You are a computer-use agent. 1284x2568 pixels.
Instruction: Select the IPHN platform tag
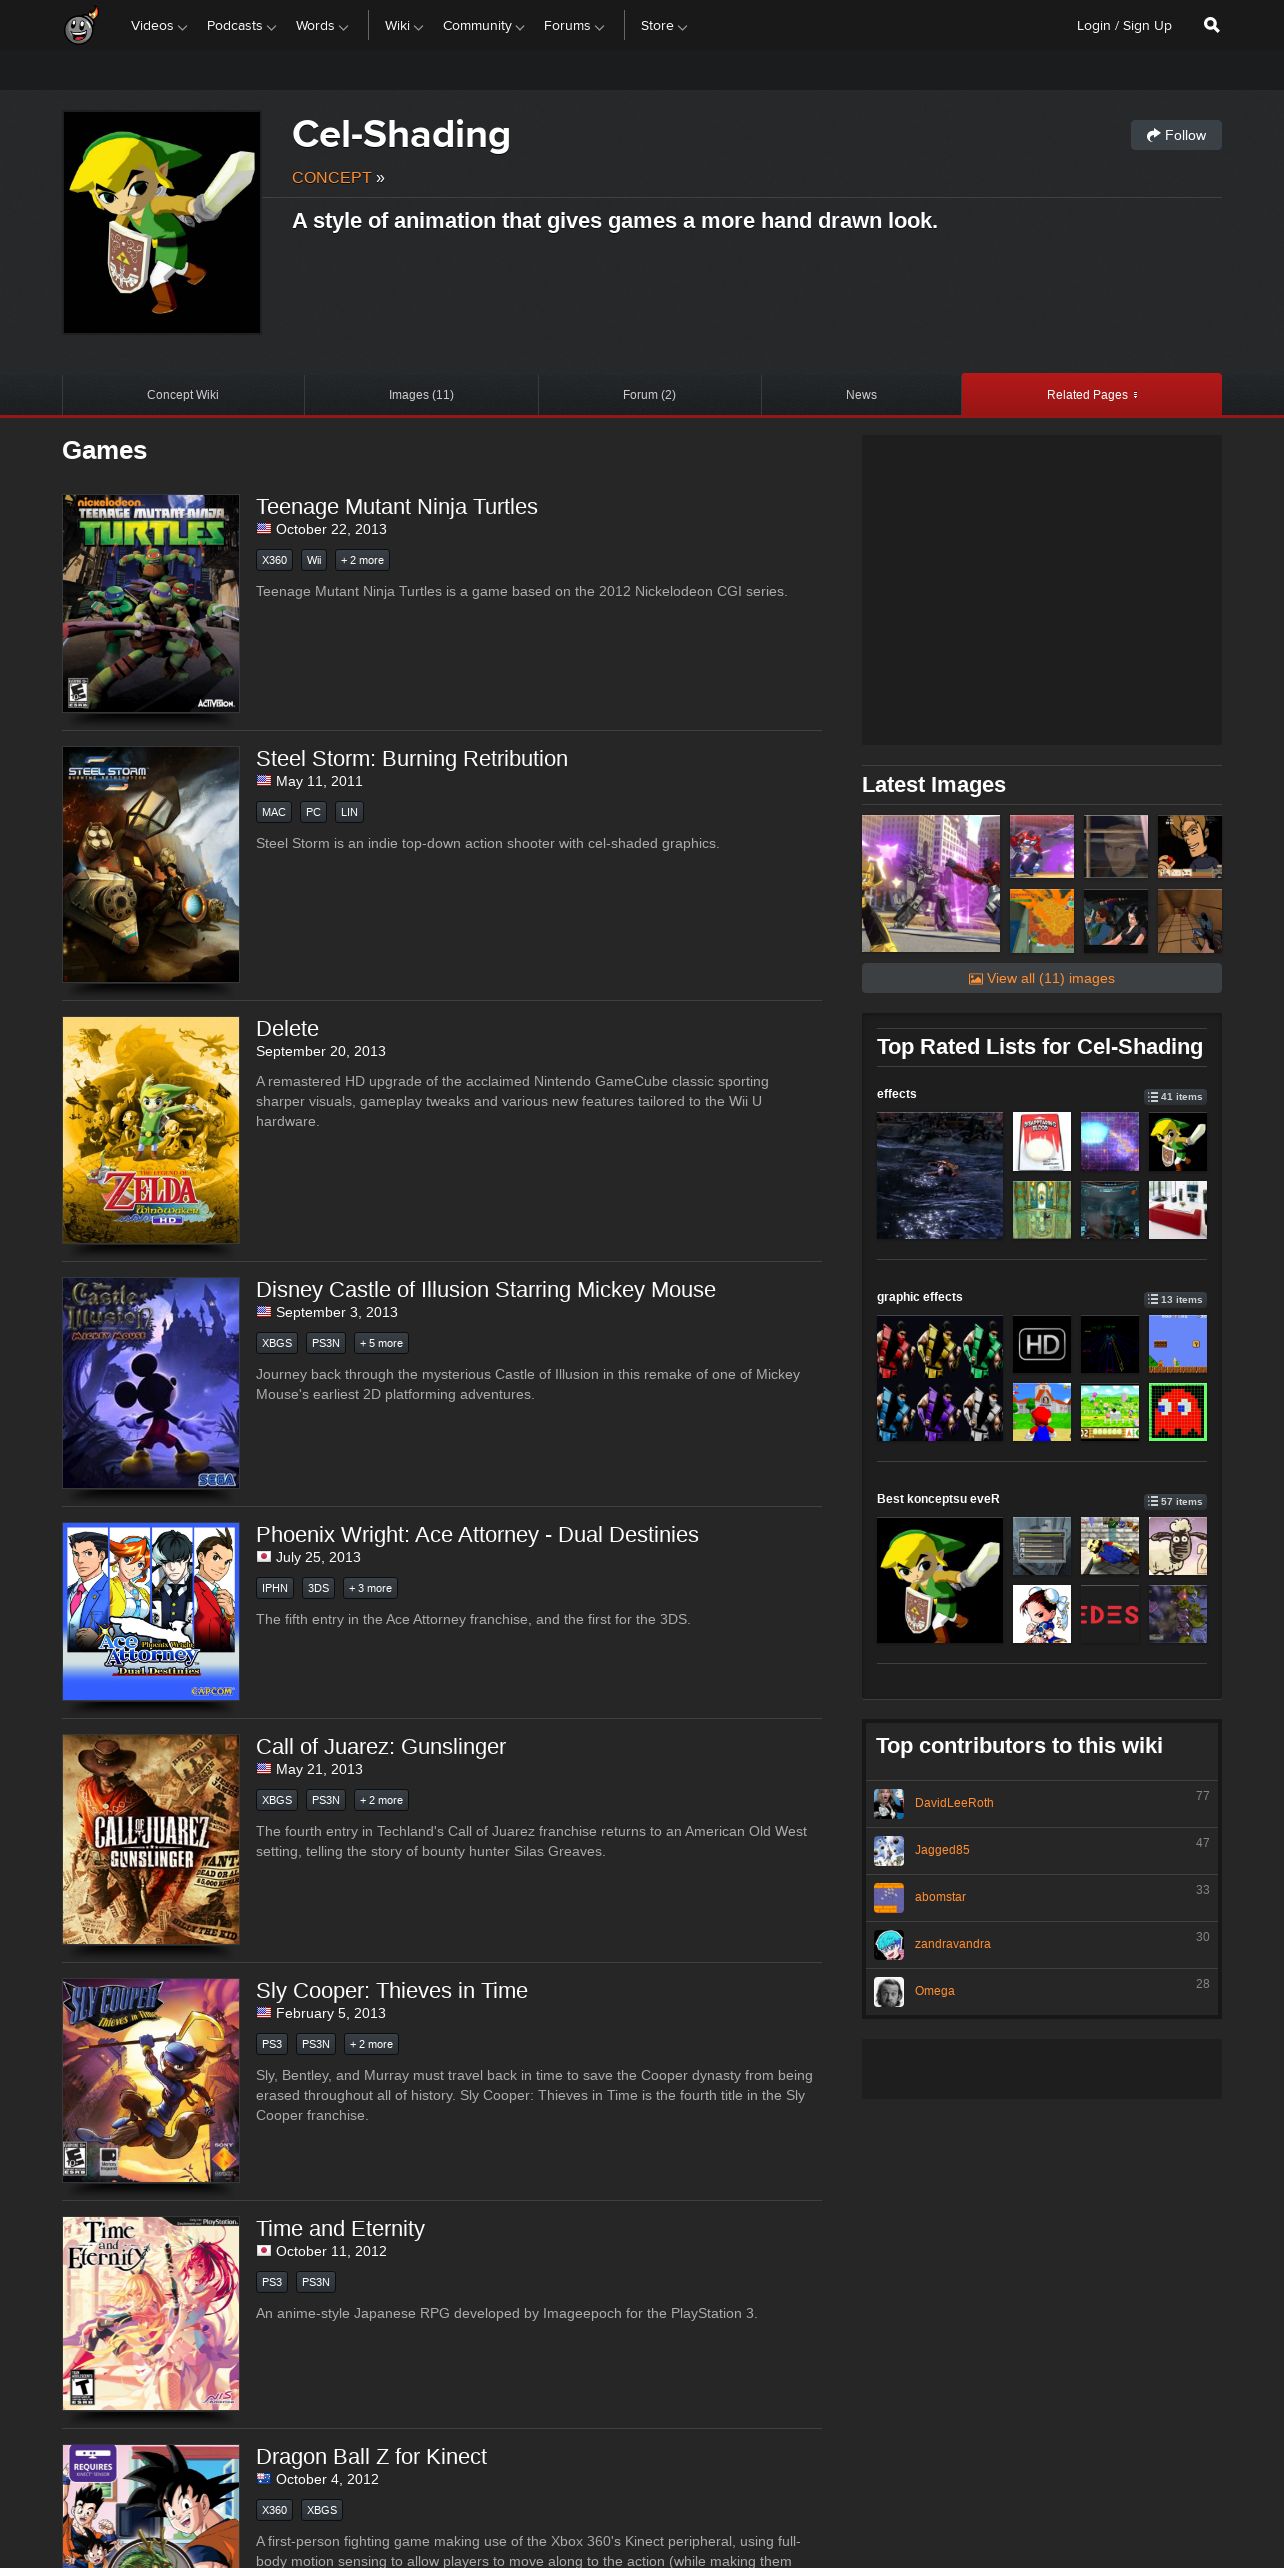pos(275,1588)
